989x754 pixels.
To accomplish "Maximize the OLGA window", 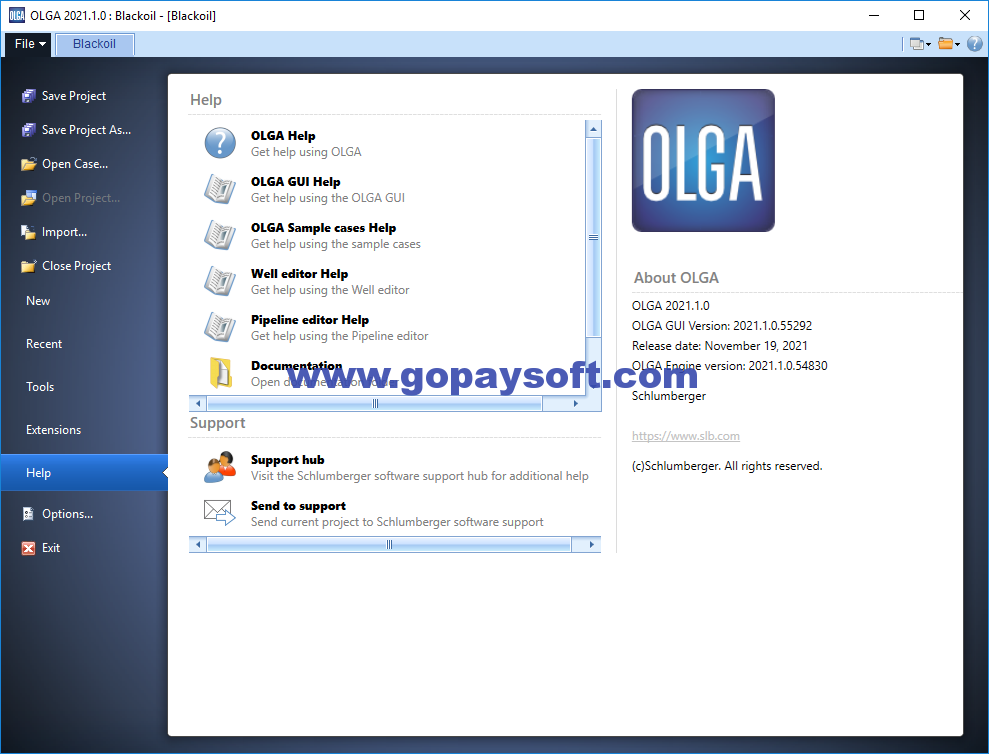I will [x=919, y=15].
